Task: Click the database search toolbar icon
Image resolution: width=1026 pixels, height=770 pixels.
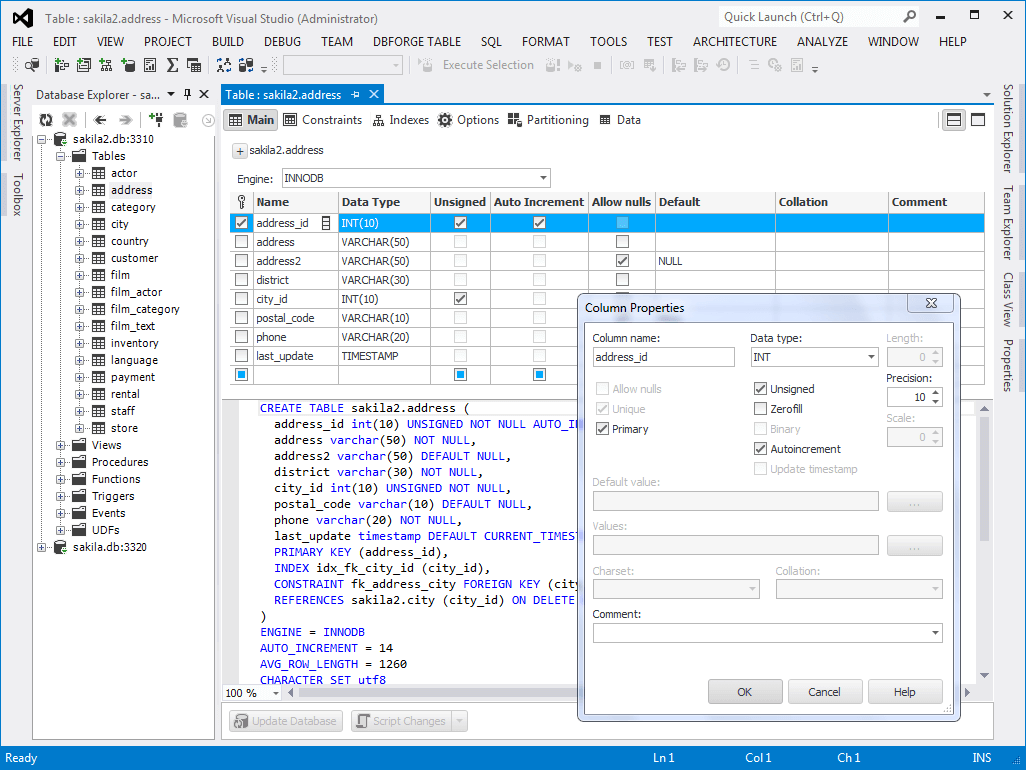Action: [31, 65]
